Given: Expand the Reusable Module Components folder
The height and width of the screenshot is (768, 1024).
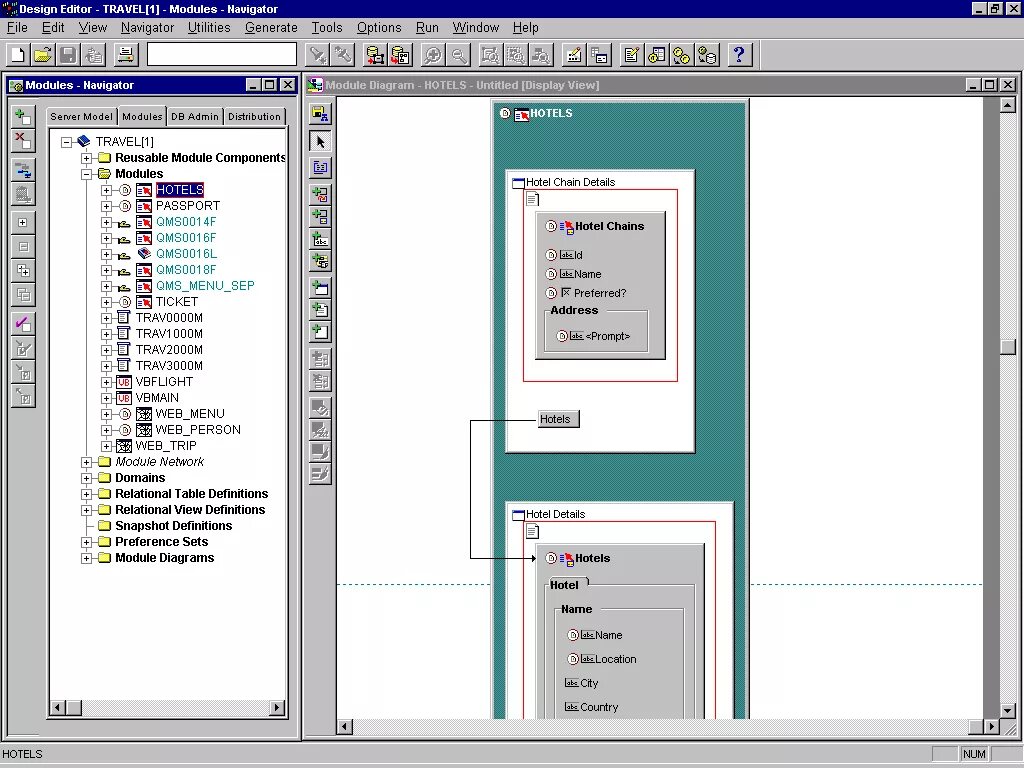Looking at the screenshot, I should coord(86,158).
